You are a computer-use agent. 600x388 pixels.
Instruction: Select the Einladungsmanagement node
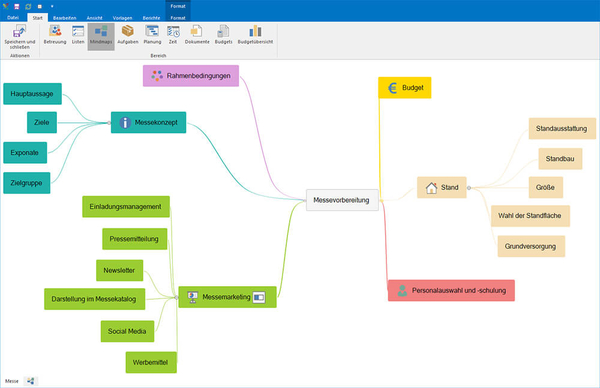(126, 207)
